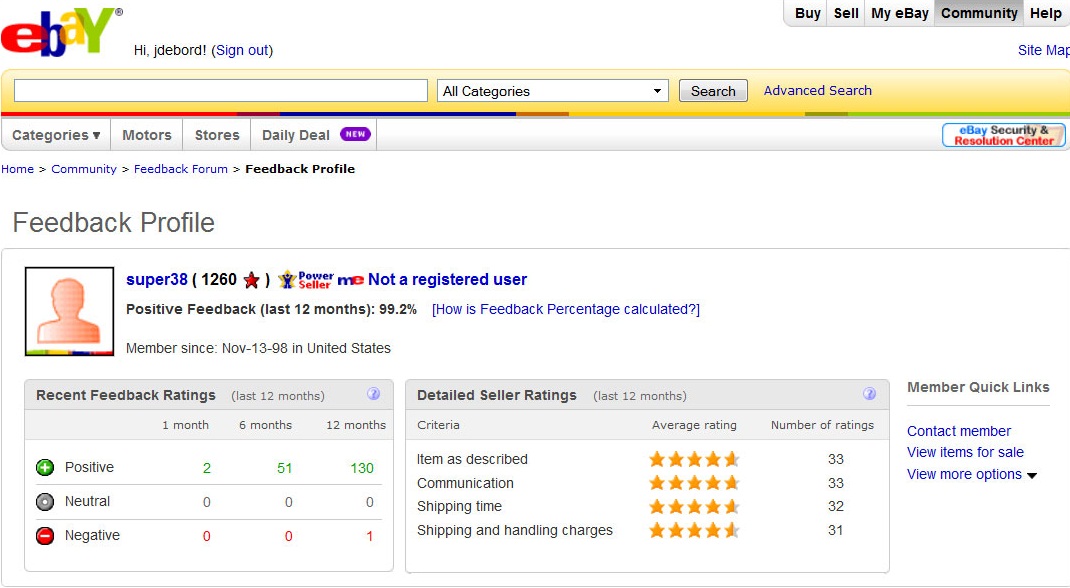Click Negative 1 month count 0
Image resolution: width=1070 pixels, height=588 pixels.
point(207,536)
